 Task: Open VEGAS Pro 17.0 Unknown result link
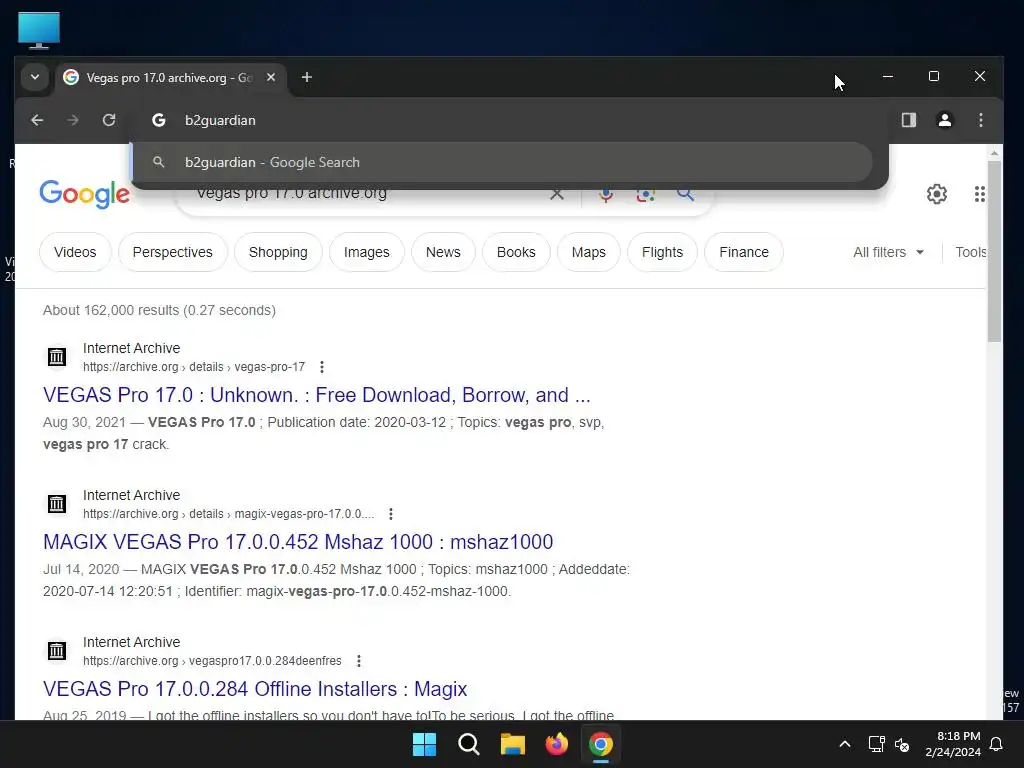pyautogui.click(x=317, y=395)
